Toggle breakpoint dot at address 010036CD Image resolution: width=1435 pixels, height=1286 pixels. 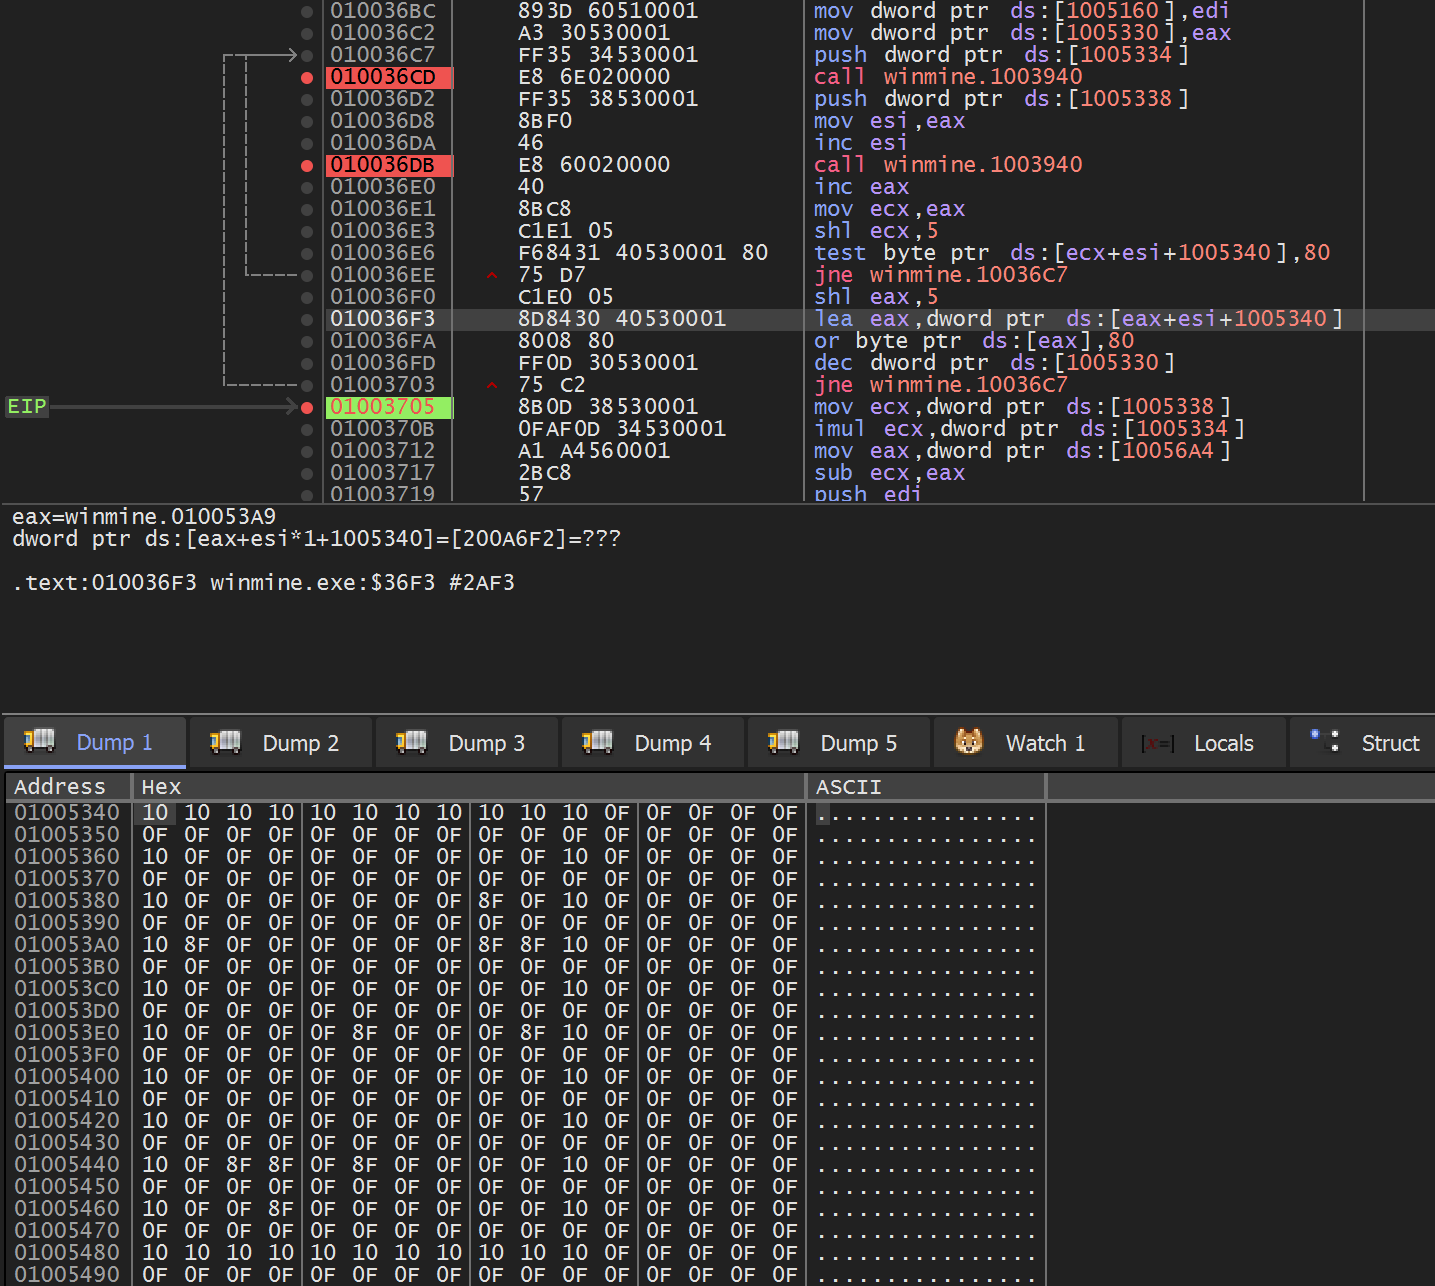tap(307, 78)
